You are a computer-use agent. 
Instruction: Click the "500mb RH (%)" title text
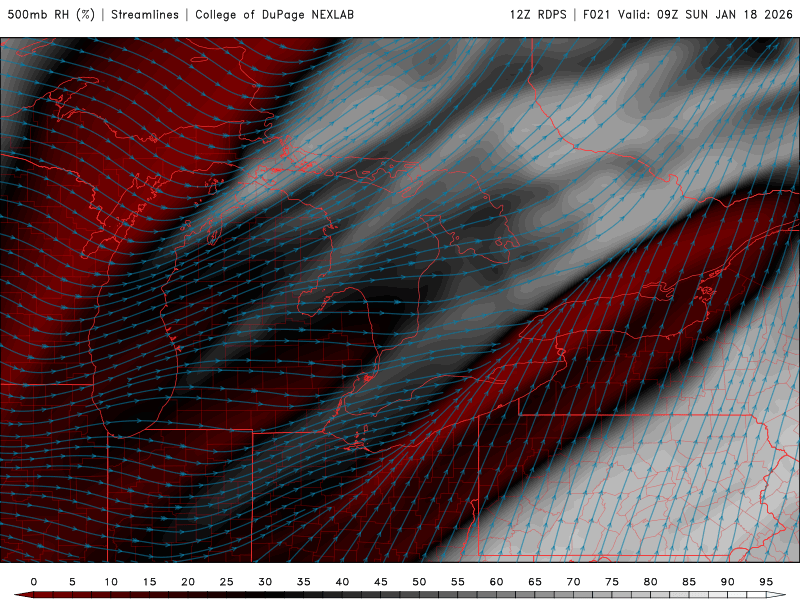click(51, 14)
